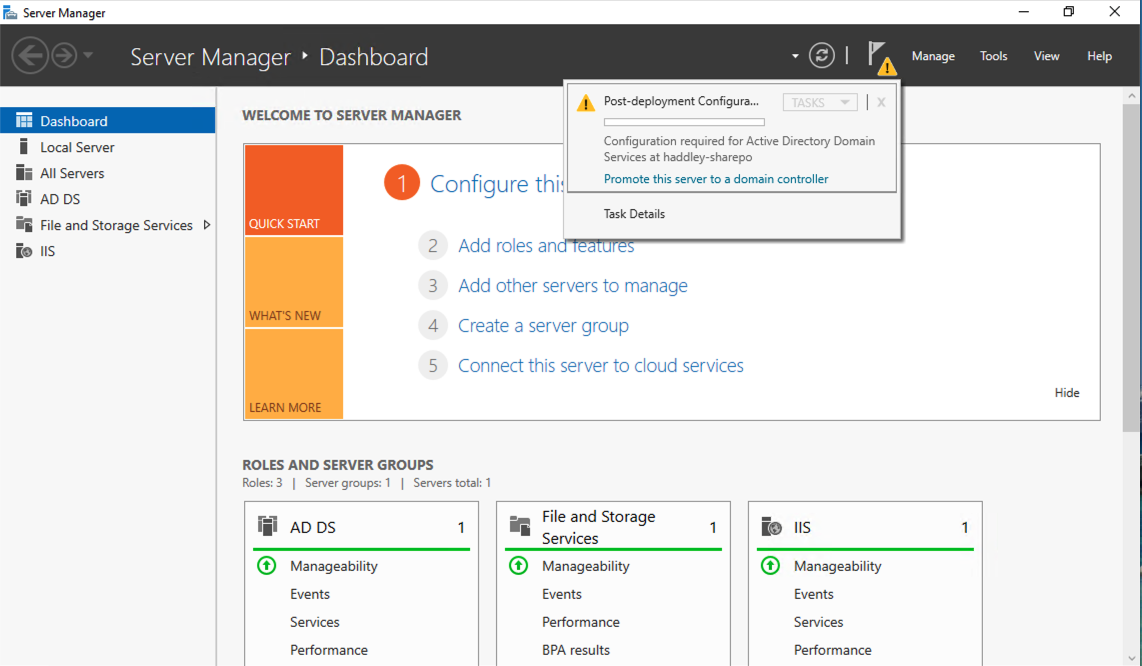The height and width of the screenshot is (666, 1142).
Task: Click the vertical scrollbar up arrow
Action: [x=1132, y=95]
